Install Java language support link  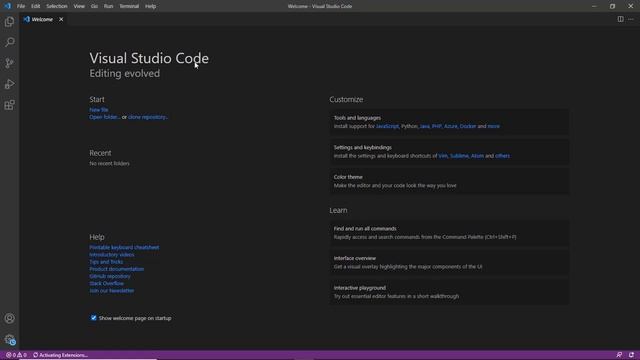pos(424,126)
